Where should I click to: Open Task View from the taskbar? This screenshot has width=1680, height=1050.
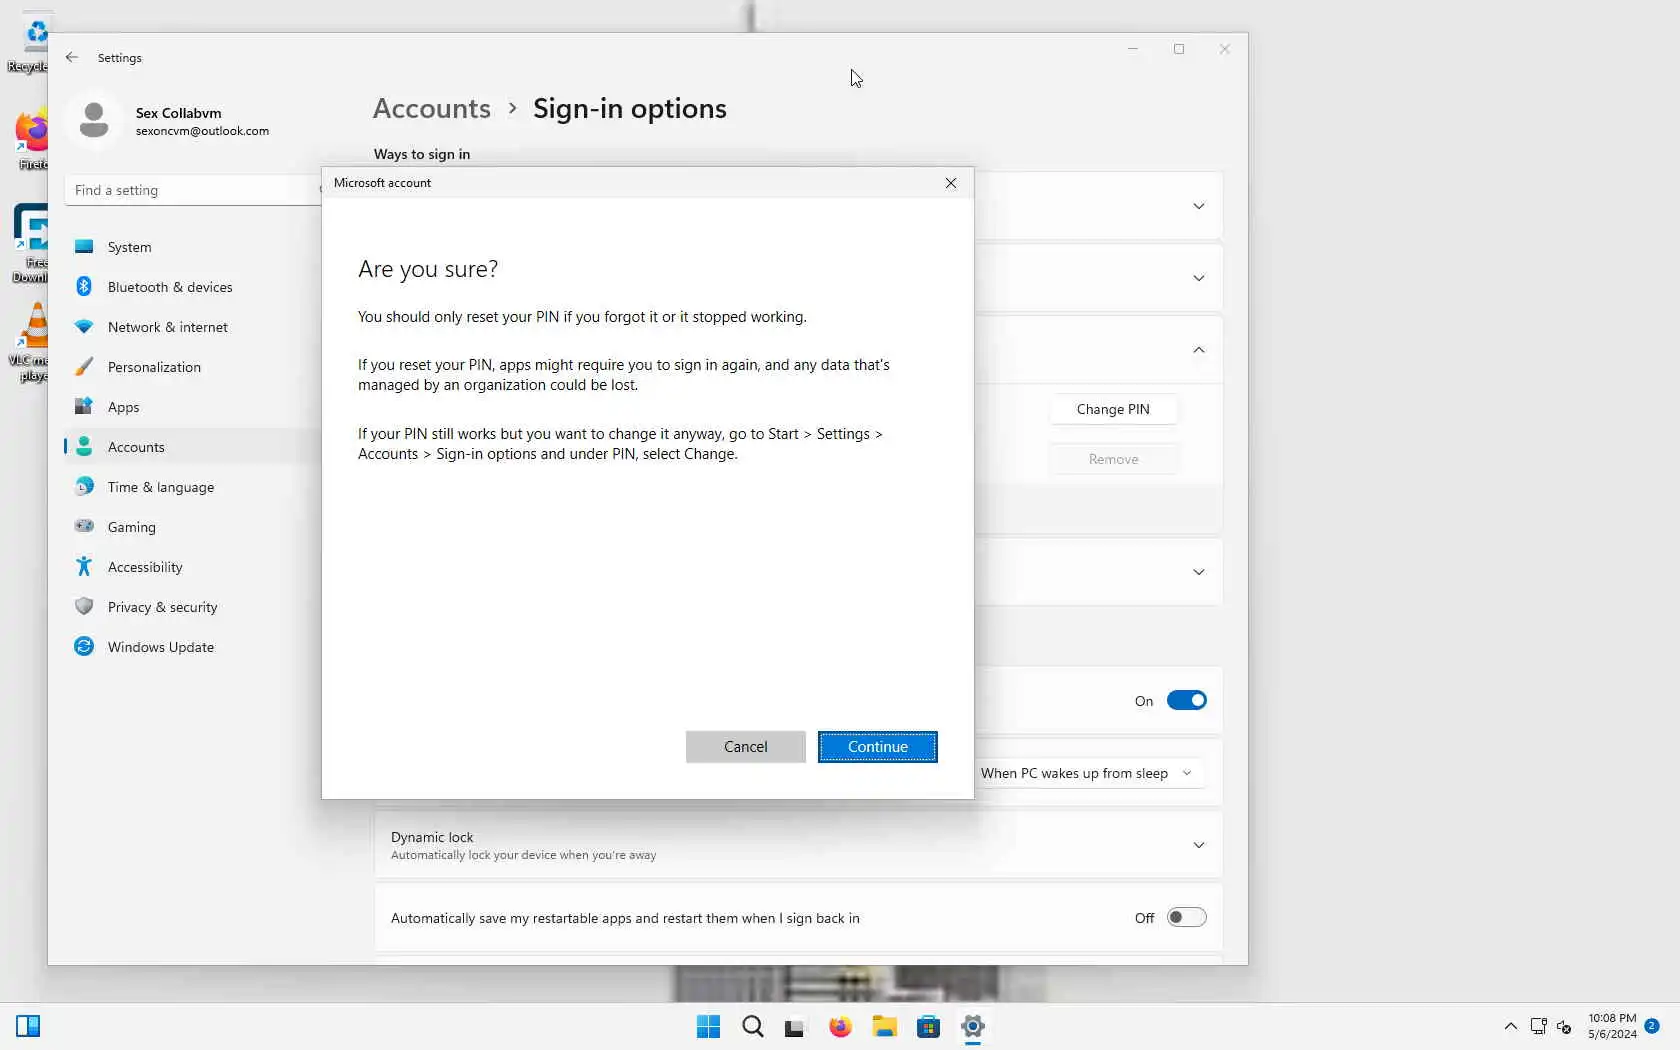pyautogui.click(x=795, y=1026)
